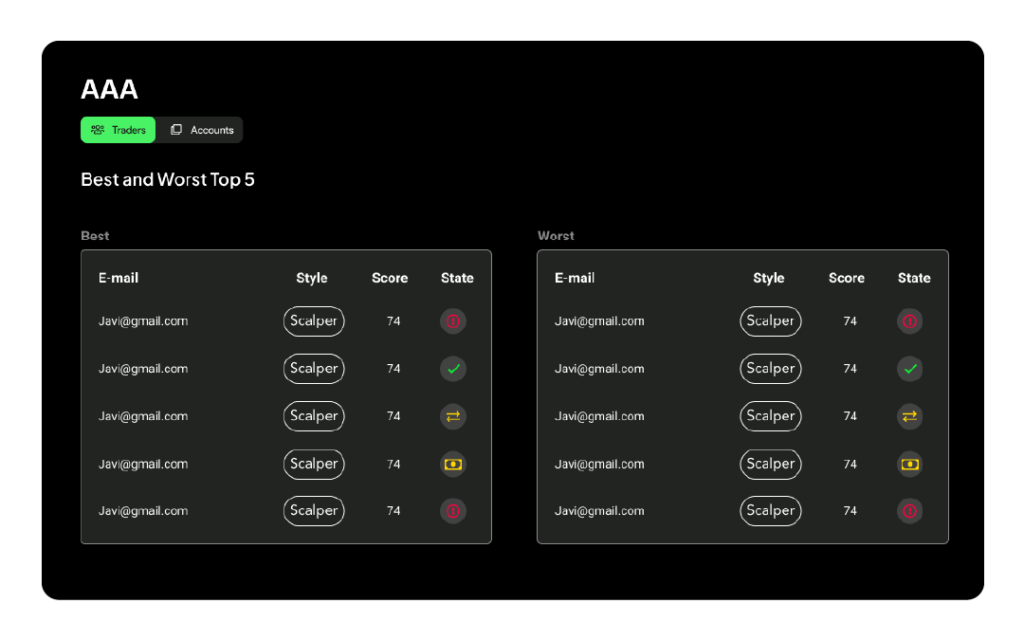Click the Scalper badge in Best table's first row
The height and width of the screenshot is (640, 1024).
tap(314, 321)
